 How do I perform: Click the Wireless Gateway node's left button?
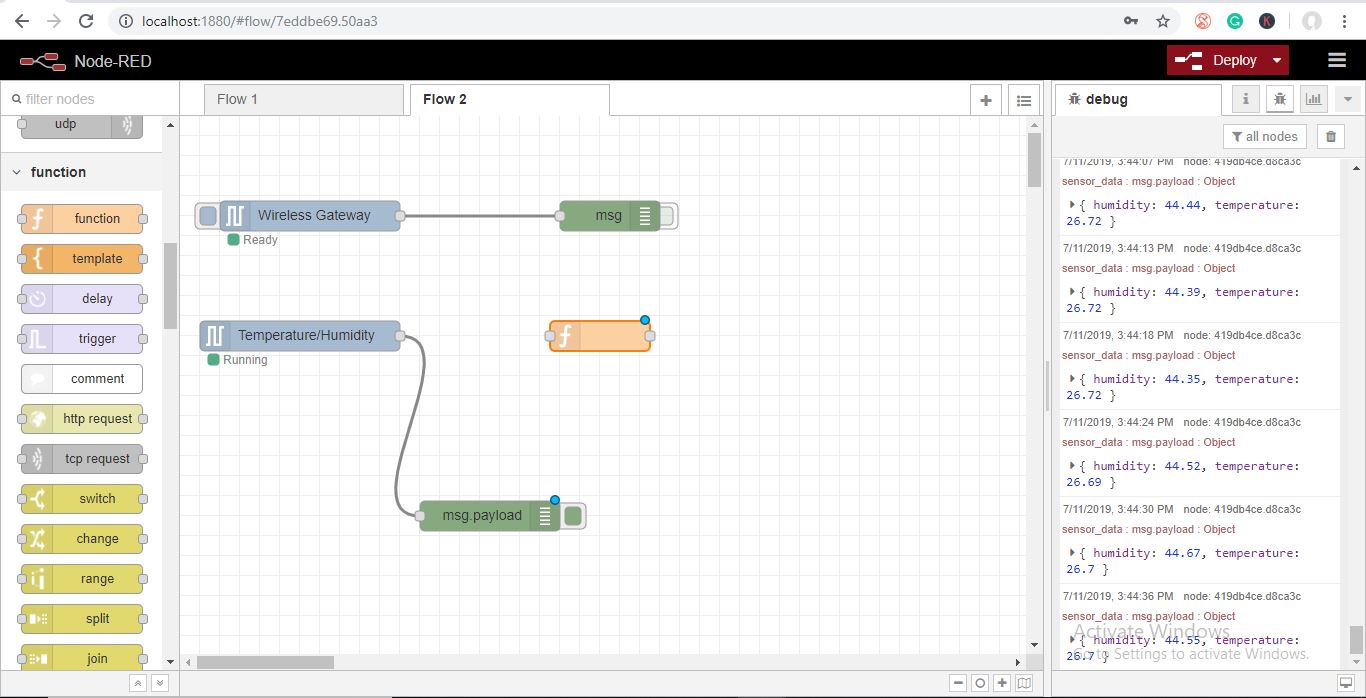click(x=207, y=215)
